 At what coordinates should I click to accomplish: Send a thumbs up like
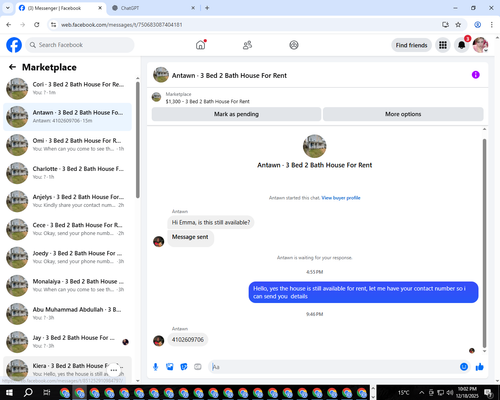480,367
